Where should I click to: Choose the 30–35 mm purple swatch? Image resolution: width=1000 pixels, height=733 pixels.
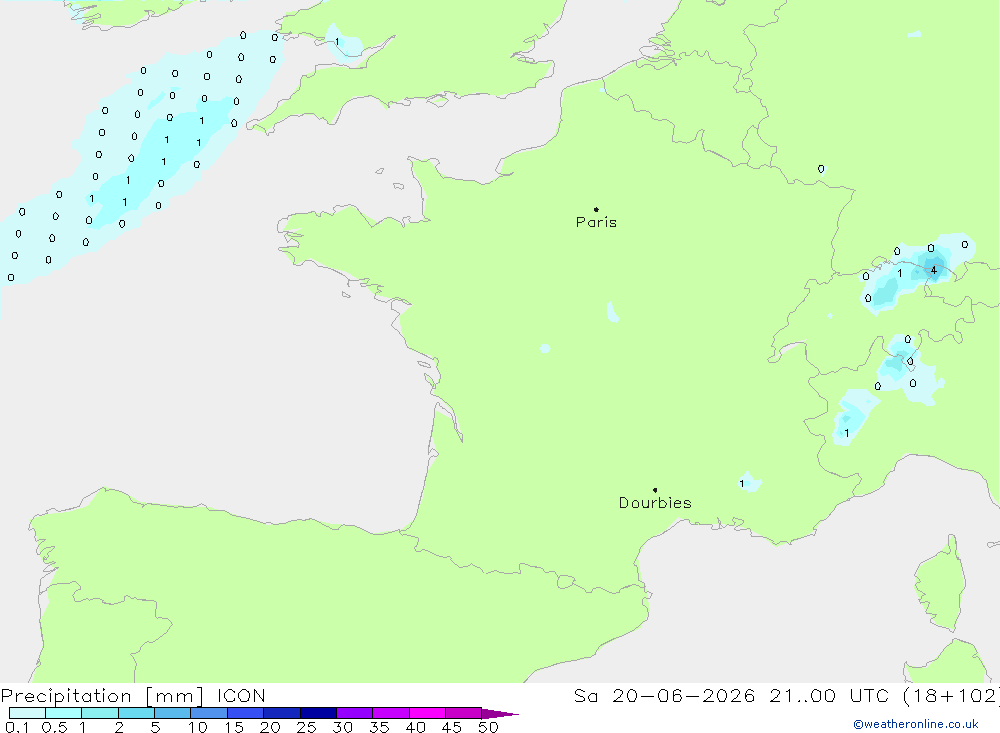click(x=355, y=713)
